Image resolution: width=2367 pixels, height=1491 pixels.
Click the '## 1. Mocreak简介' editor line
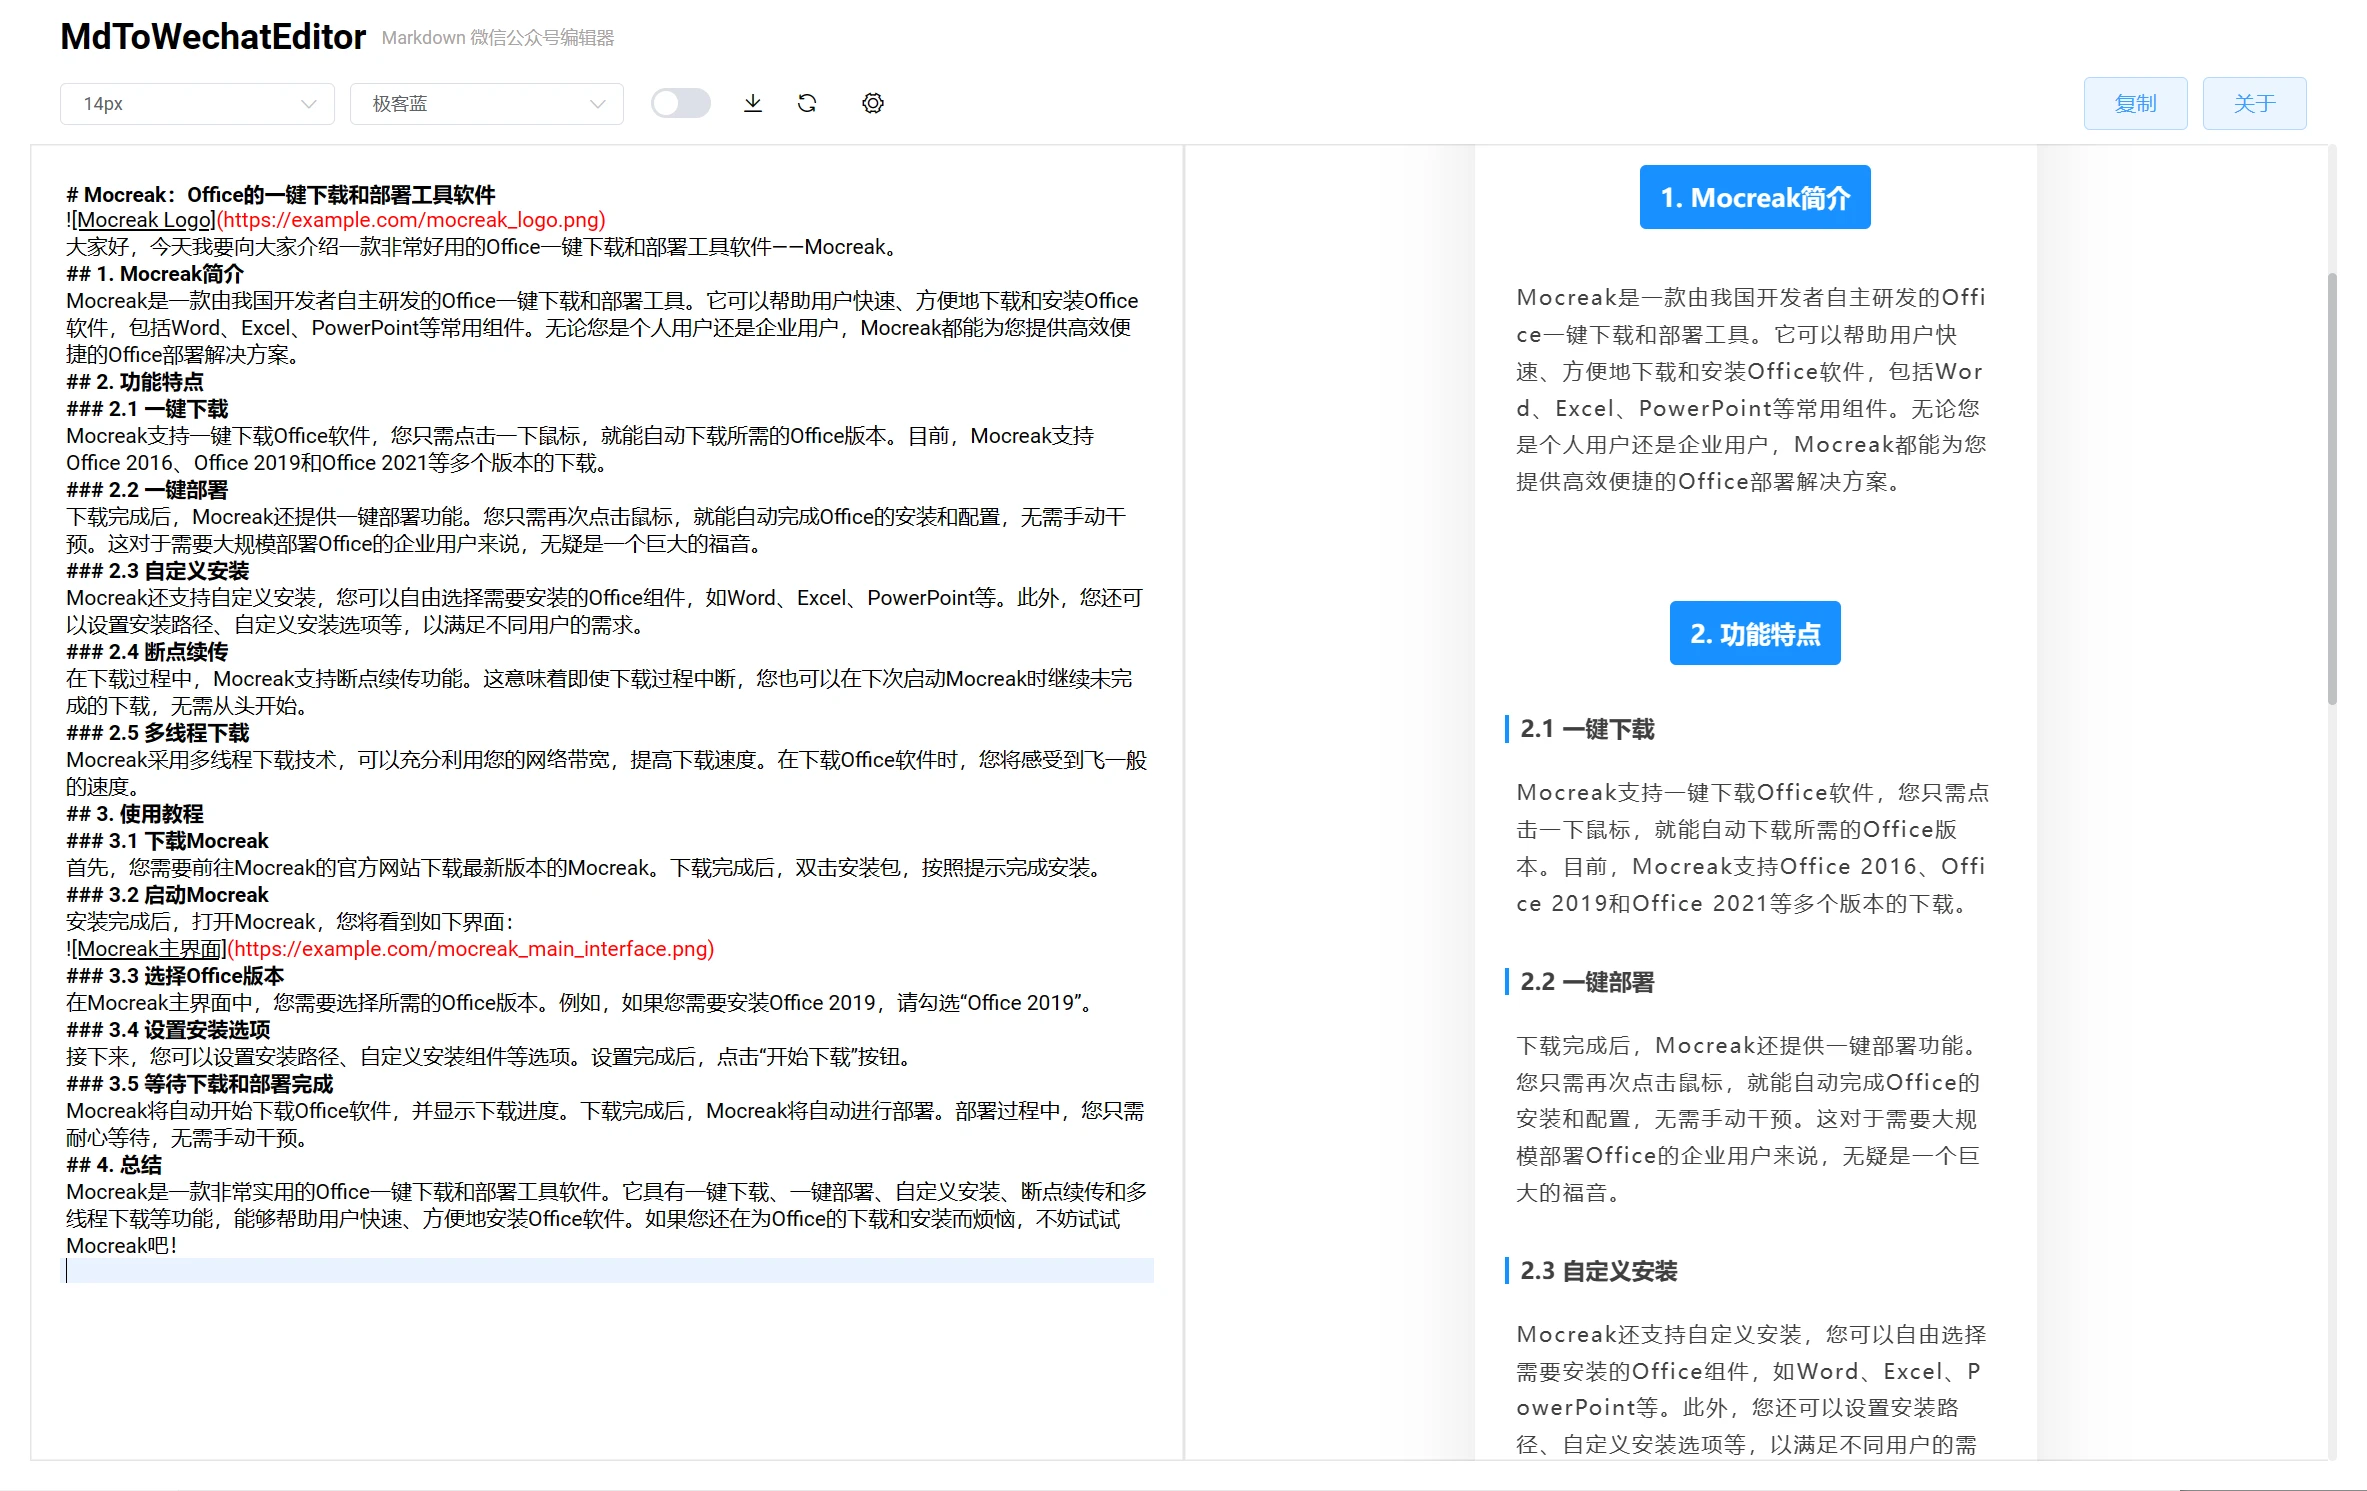[x=155, y=274]
